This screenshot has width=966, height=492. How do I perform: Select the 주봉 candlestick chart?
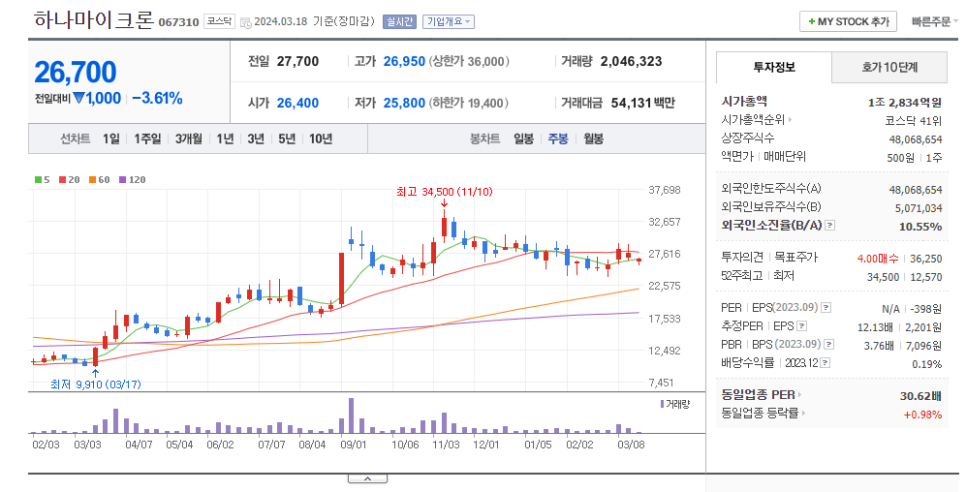[x=558, y=139]
